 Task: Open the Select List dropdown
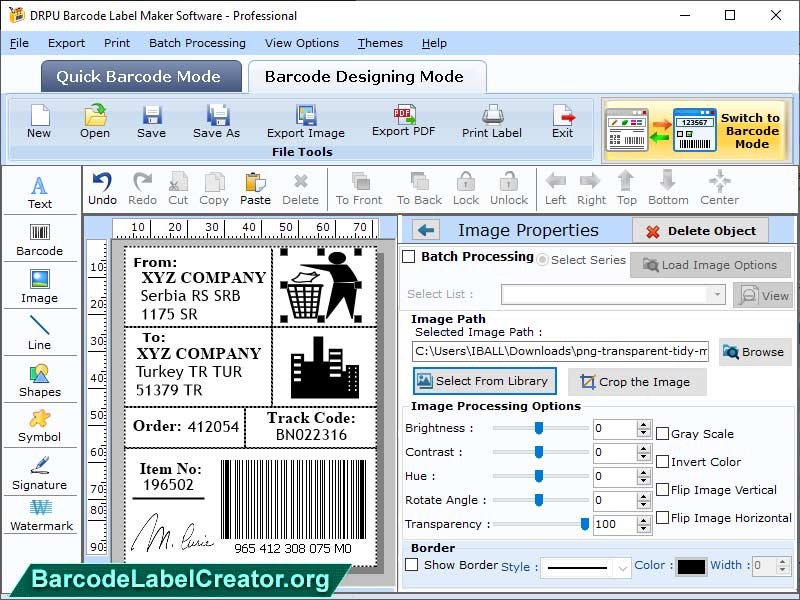(x=717, y=294)
